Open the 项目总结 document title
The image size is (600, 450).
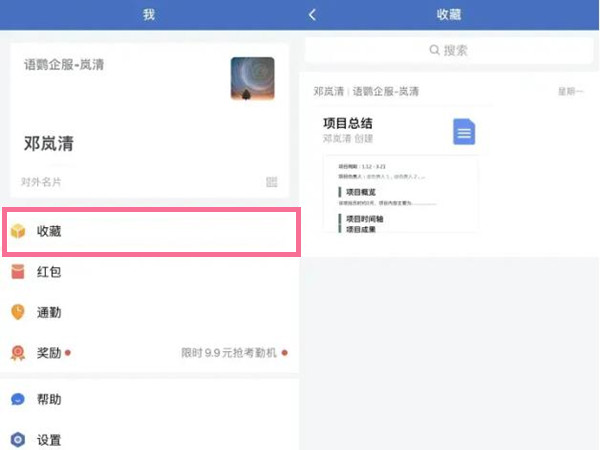(x=347, y=123)
